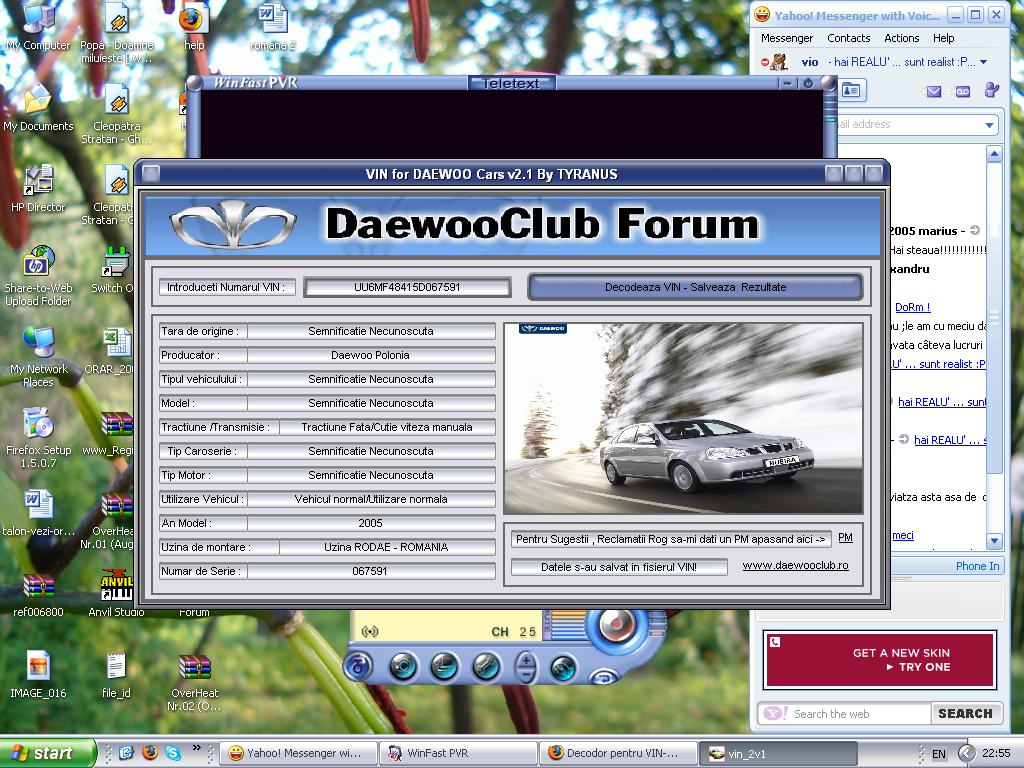Expand the Yahoo! status message dropdown arrow

click(984, 62)
